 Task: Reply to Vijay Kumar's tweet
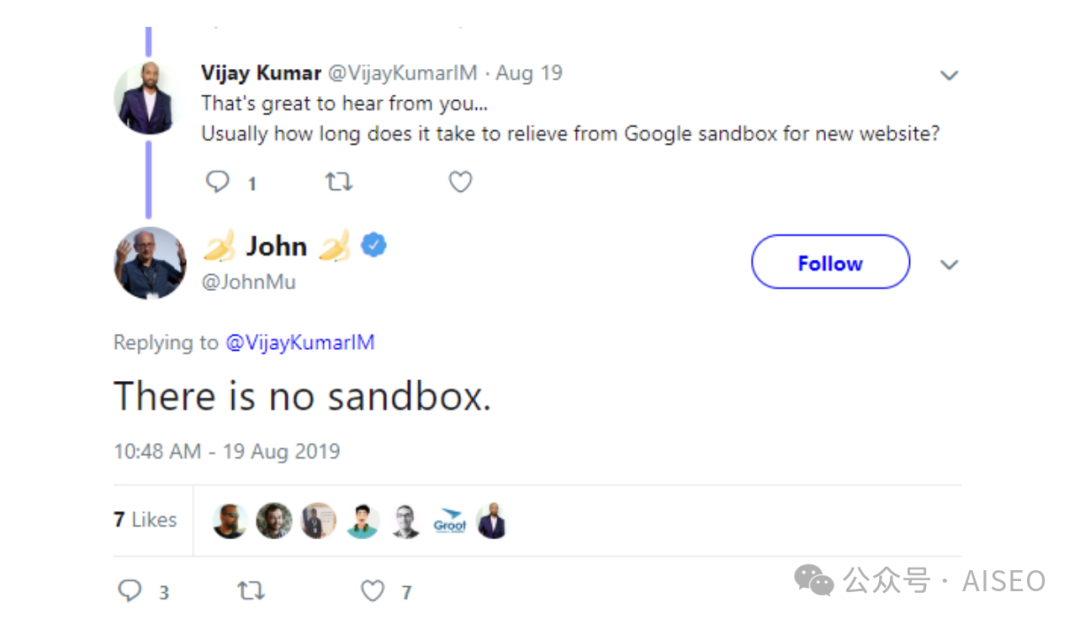tap(218, 182)
